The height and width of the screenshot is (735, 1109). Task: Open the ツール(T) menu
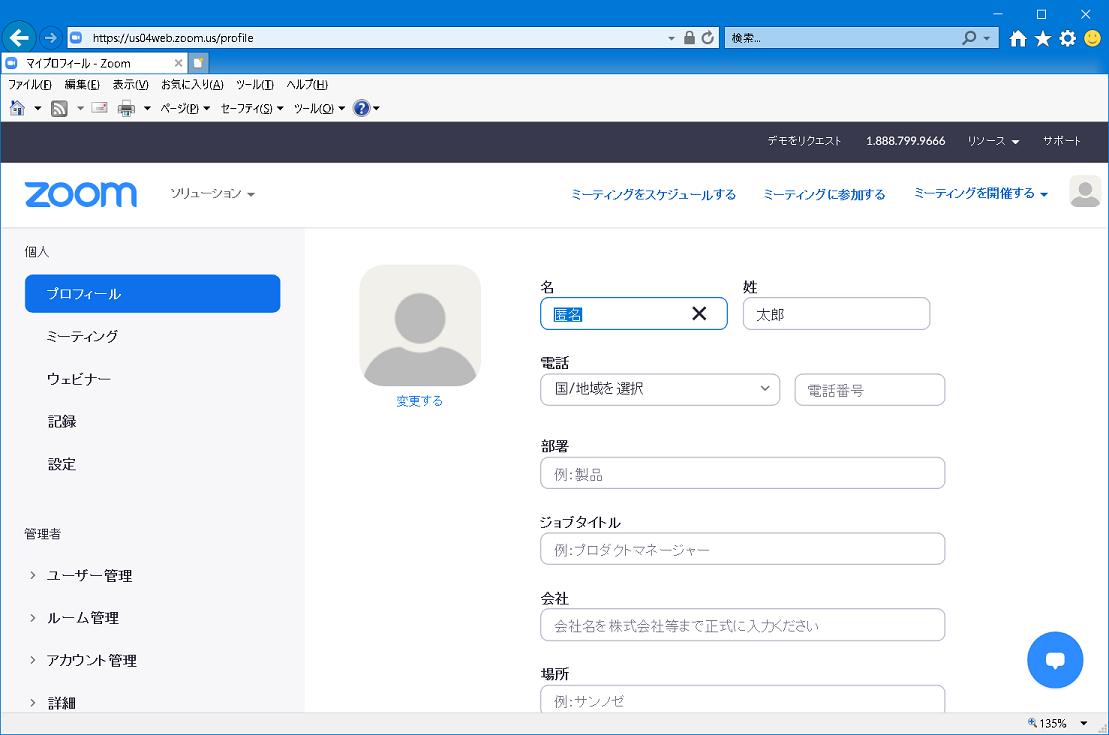point(255,84)
